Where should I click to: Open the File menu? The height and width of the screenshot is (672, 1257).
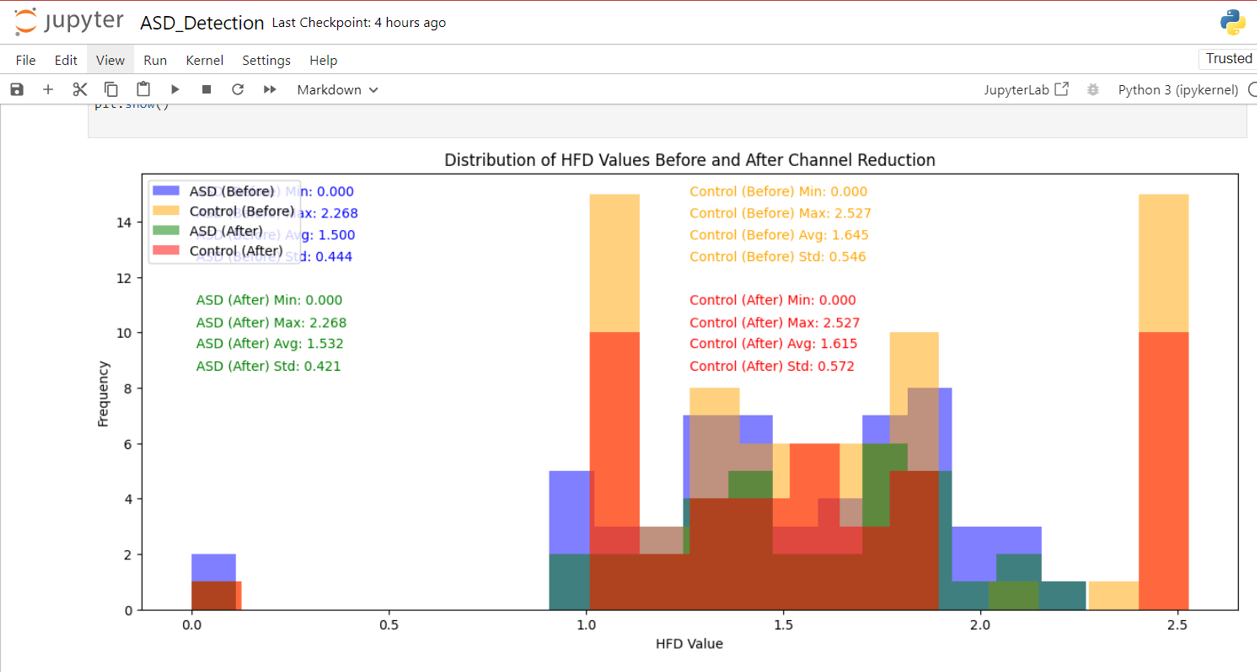click(x=26, y=60)
